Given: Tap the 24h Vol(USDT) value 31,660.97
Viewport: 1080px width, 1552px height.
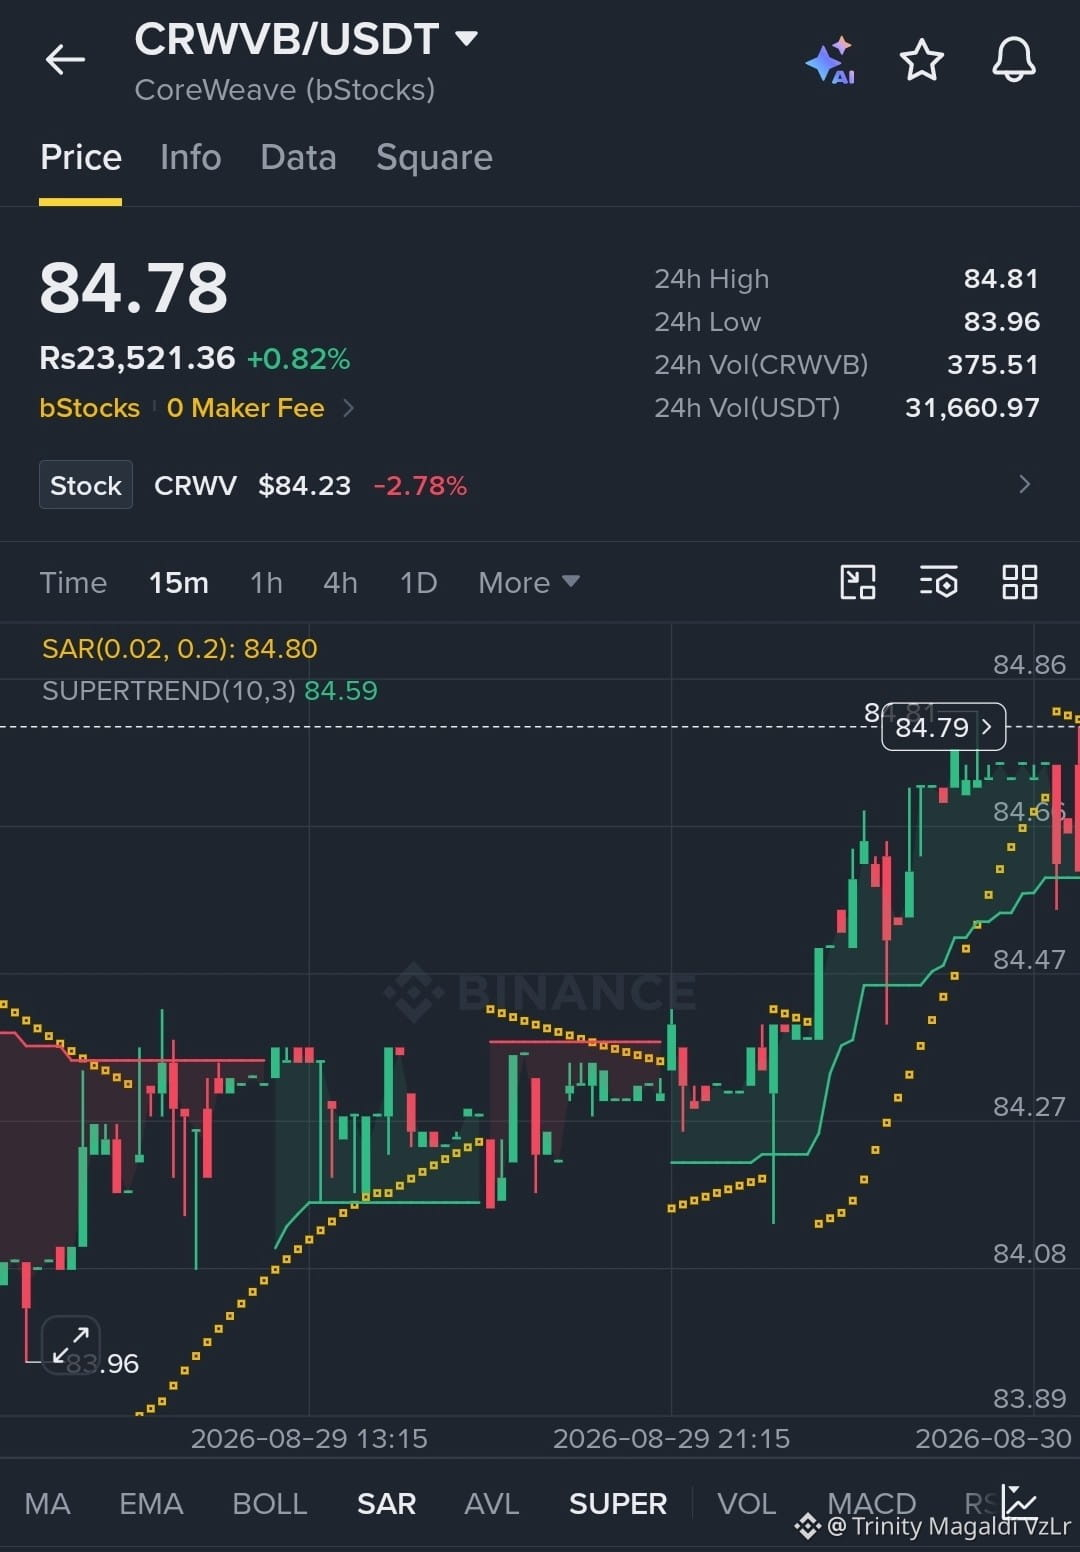Looking at the screenshot, I should (972, 408).
